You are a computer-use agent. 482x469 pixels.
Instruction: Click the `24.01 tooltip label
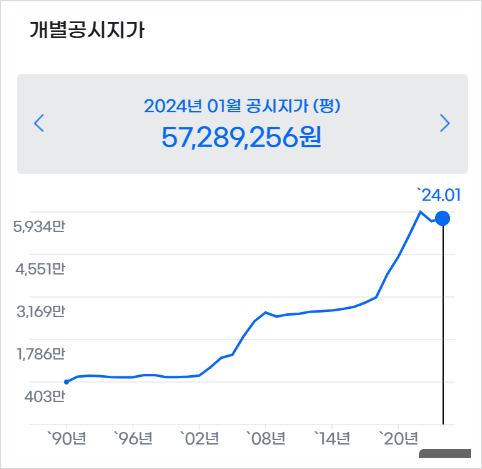pos(439,195)
